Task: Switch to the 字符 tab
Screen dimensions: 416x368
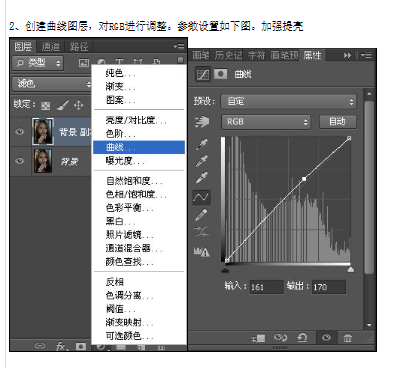Action: tap(256, 55)
